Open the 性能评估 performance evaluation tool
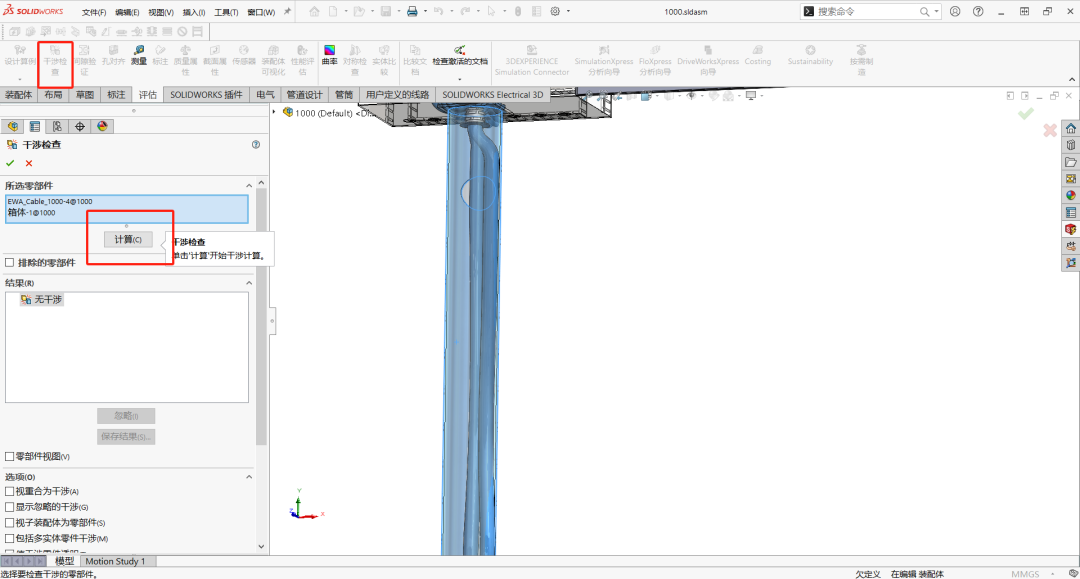The width and height of the screenshot is (1080, 579). pyautogui.click(x=302, y=61)
